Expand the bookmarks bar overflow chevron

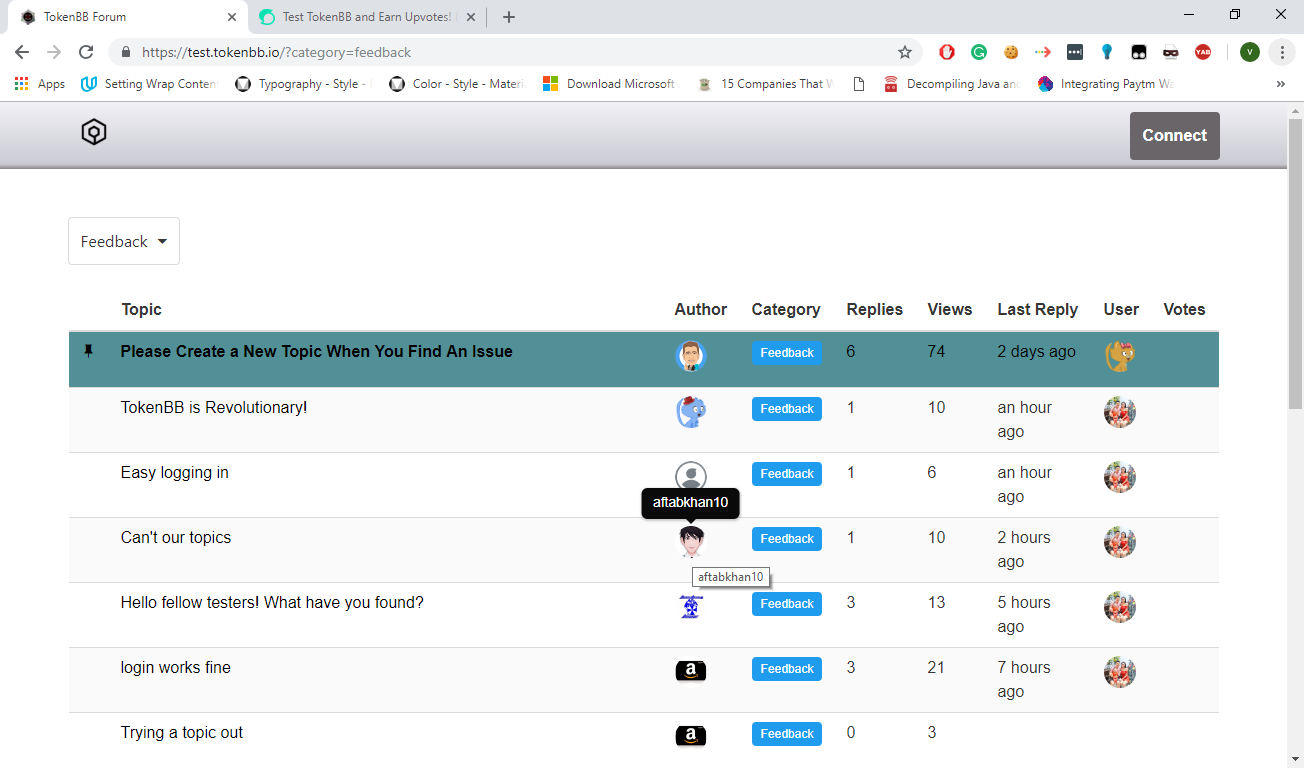[x=1281, y=84]
